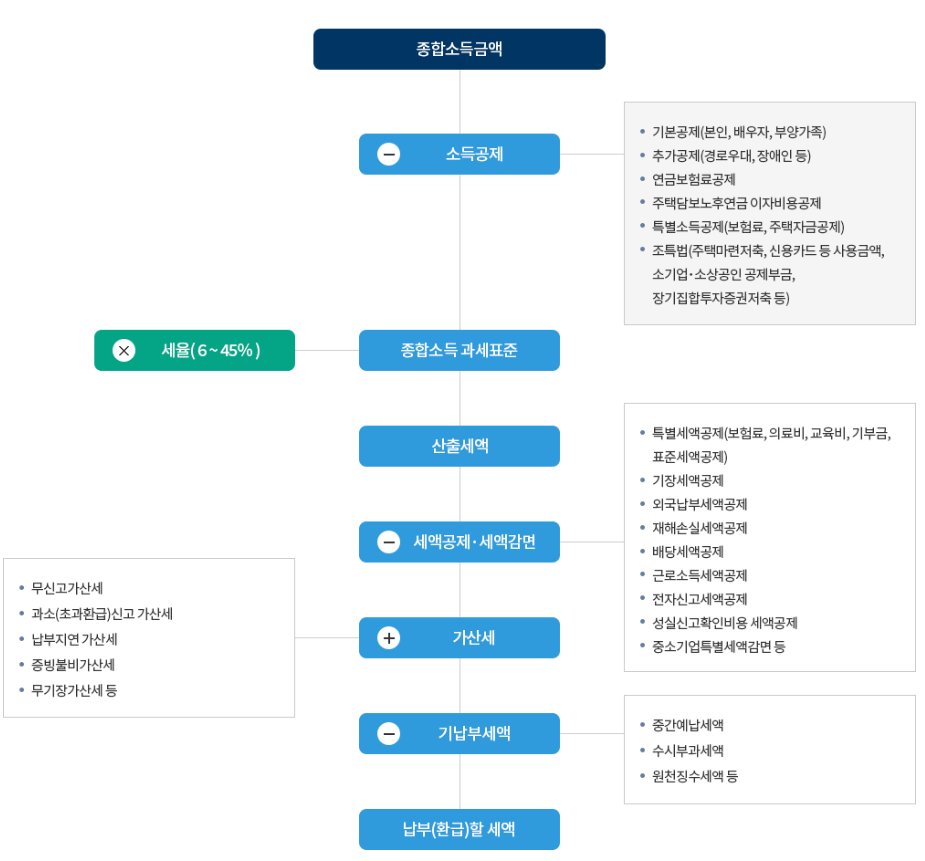Click 특별세액공제(보험료, 의료비, 교육비, 기부금 line
The image size is (925, 861).
point(772,433)
